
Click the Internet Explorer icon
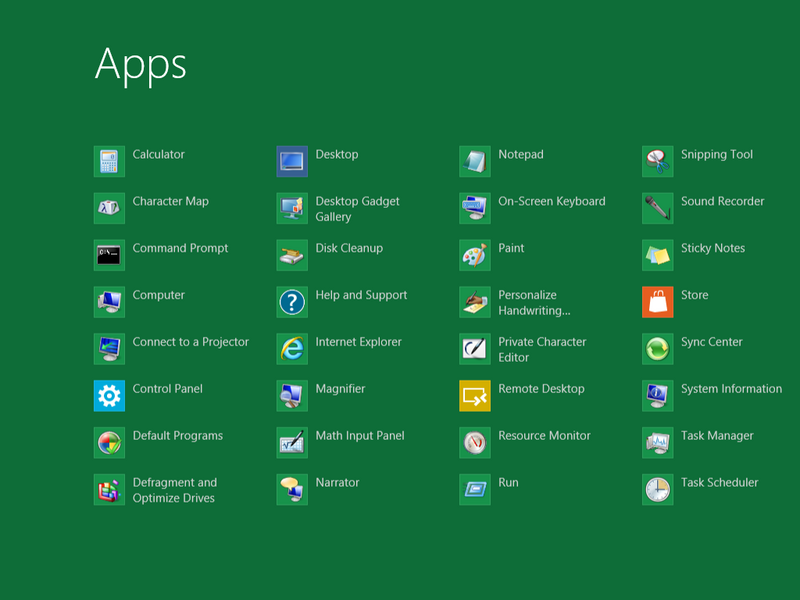292,349
